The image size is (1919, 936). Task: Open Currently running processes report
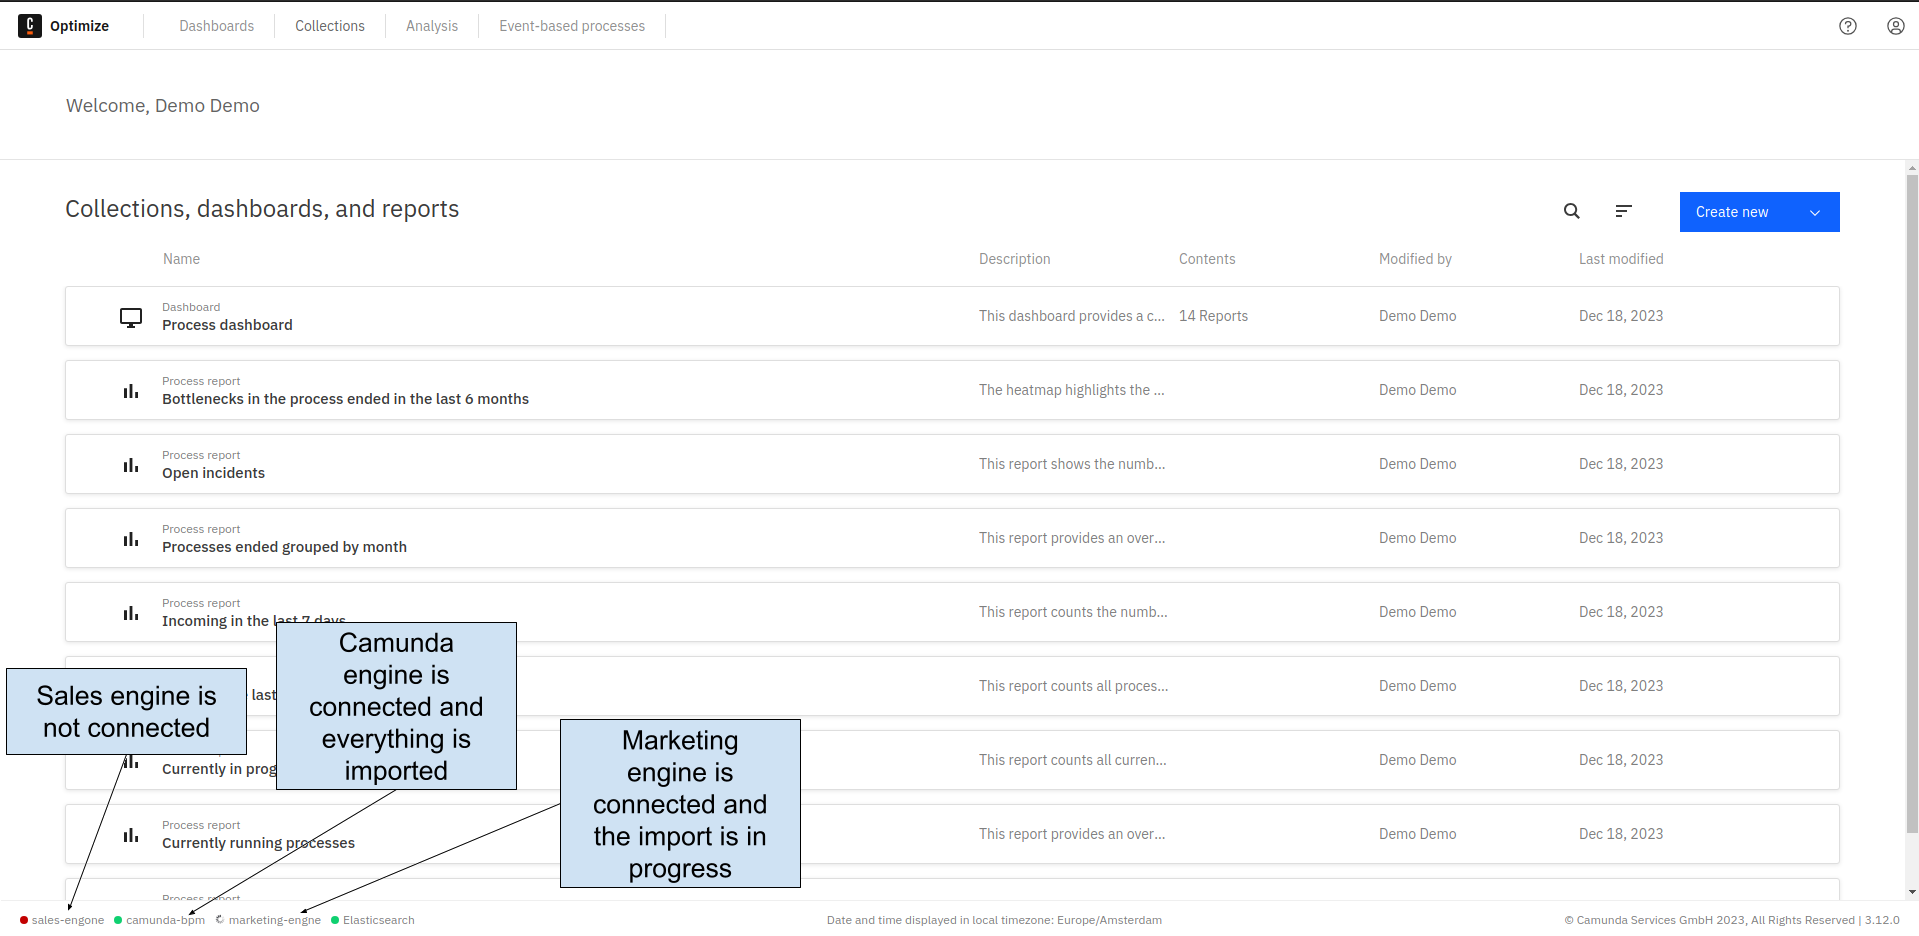(258, 843)
